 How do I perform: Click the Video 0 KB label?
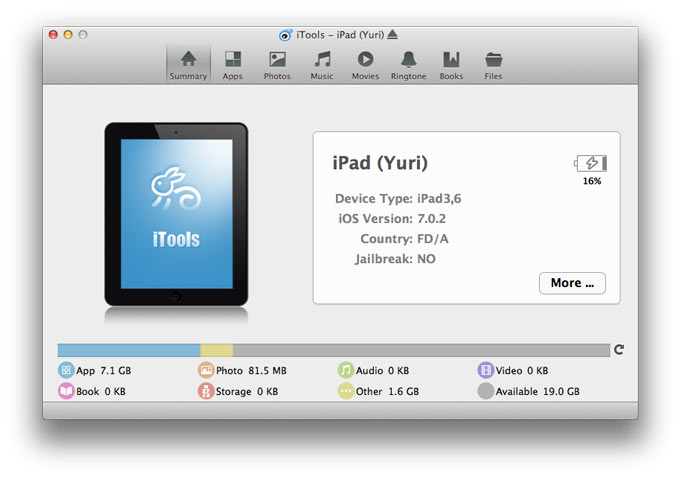(522, 370)
